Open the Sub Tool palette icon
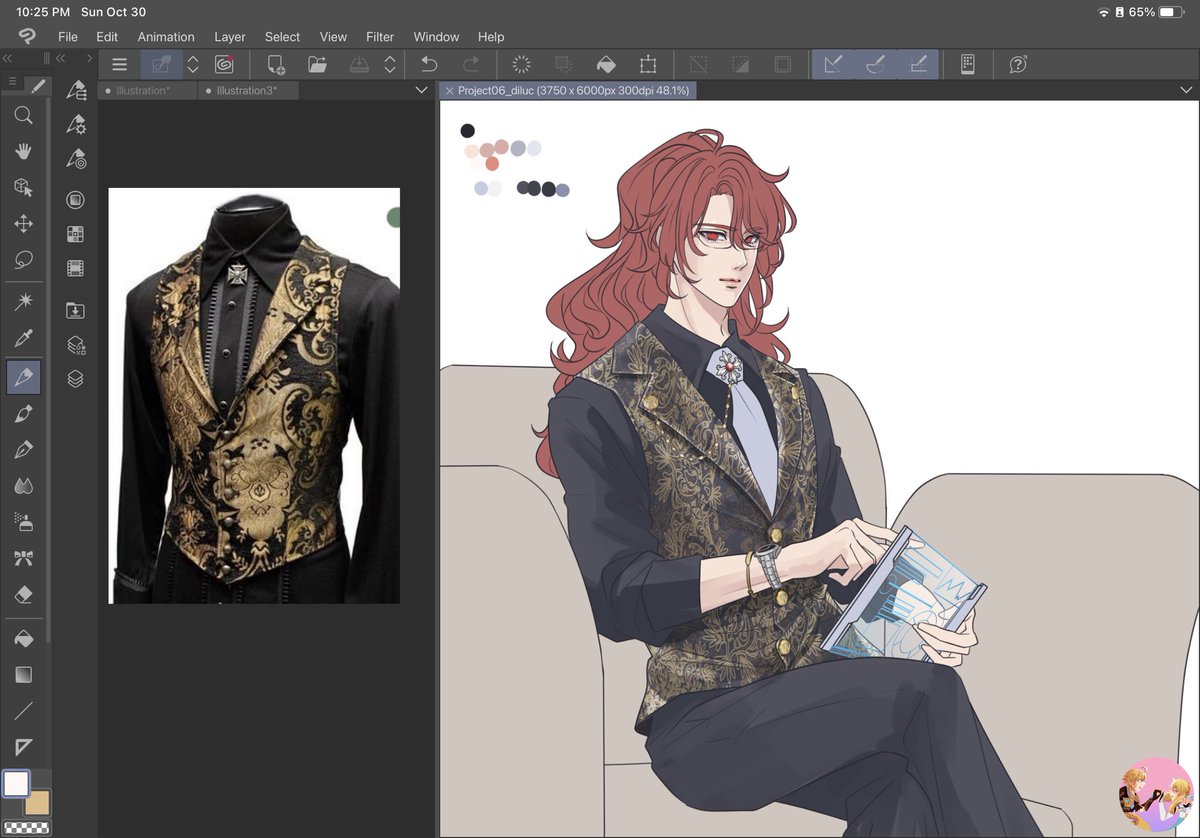Viewport: 1200px width, 838px height. 76,90
